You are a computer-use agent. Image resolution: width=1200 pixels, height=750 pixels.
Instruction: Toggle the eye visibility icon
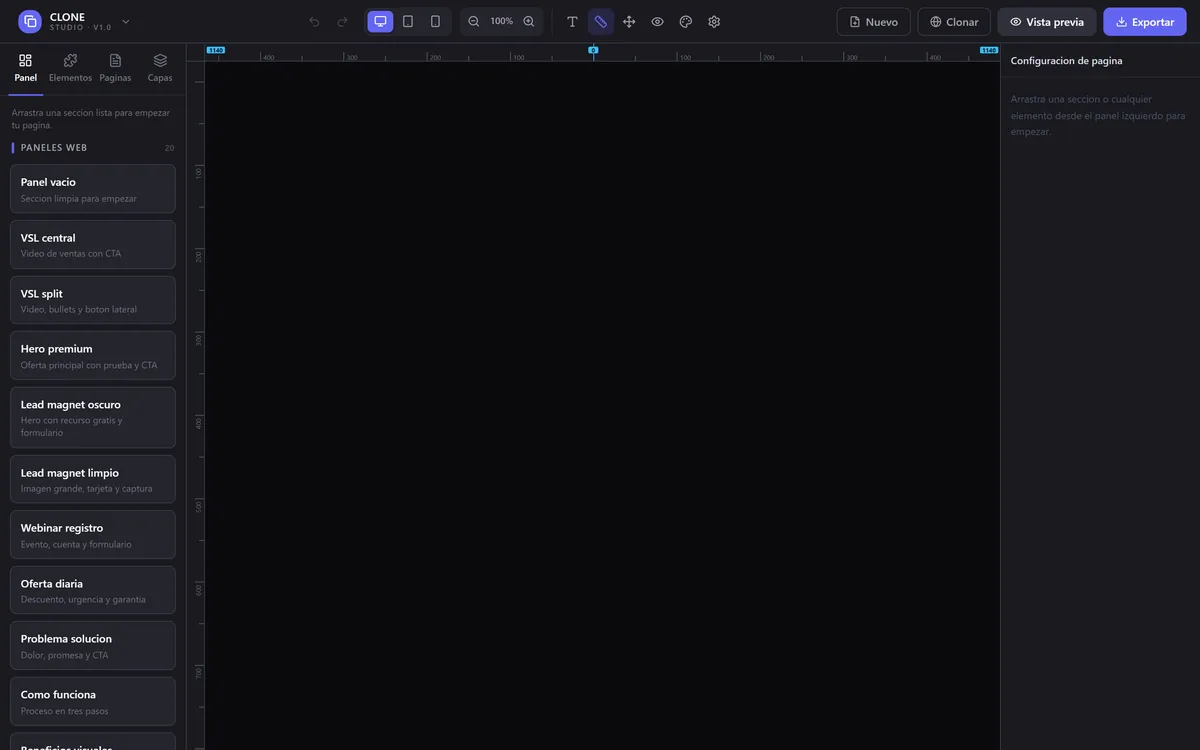click(x=657, y=22)
